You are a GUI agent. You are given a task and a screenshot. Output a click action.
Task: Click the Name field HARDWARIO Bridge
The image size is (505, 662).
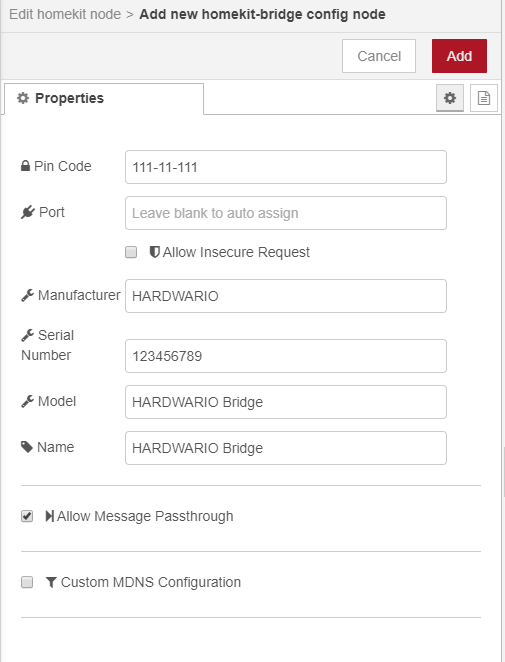pyautogui.click(x=286, y=448)
